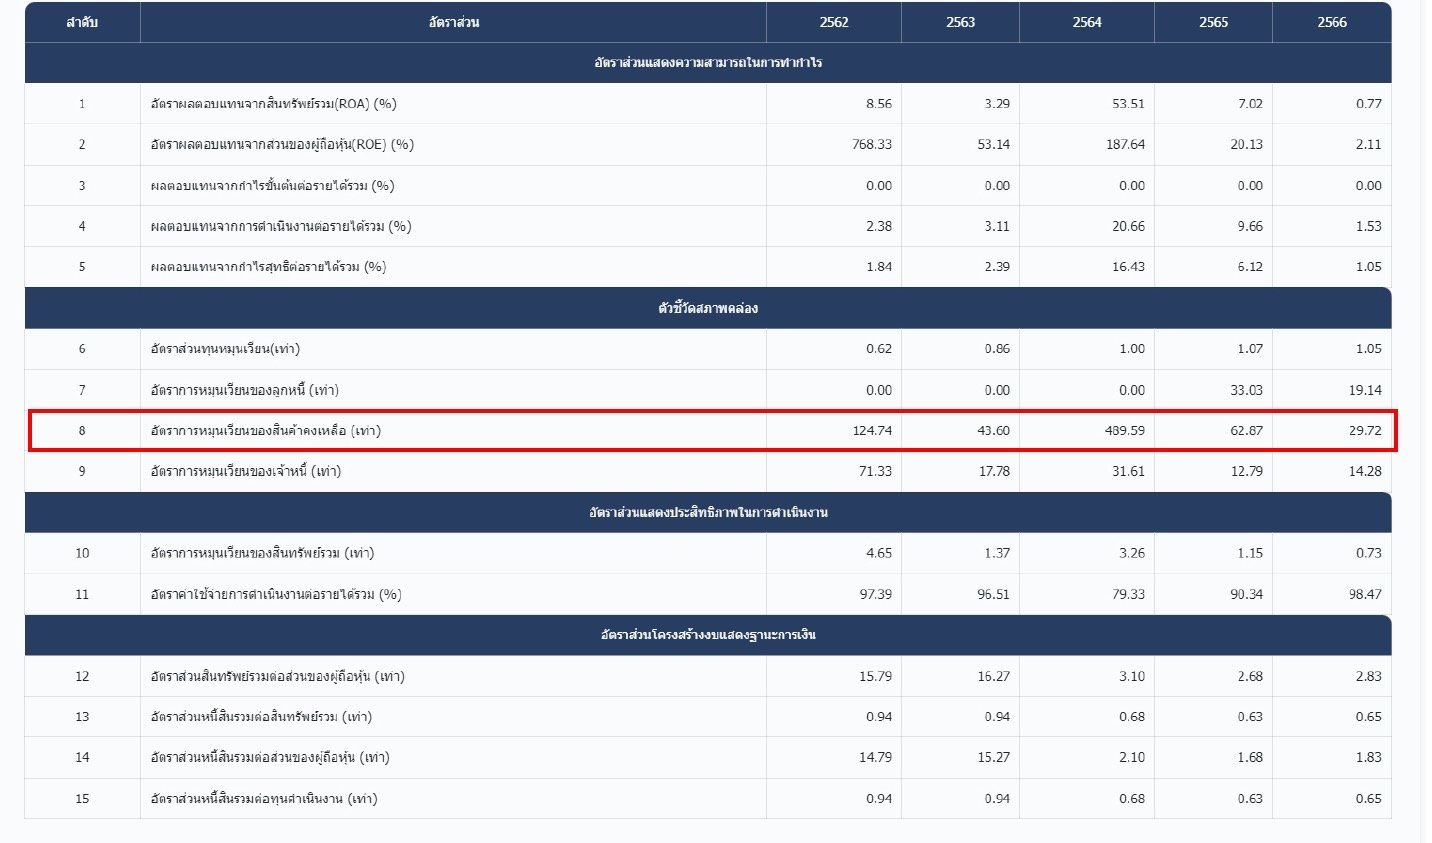This screenshot has width=1432, height=843.
Task: Select value 16.27 in row 12
Action: pyautogui.click(x=993, y=677)
